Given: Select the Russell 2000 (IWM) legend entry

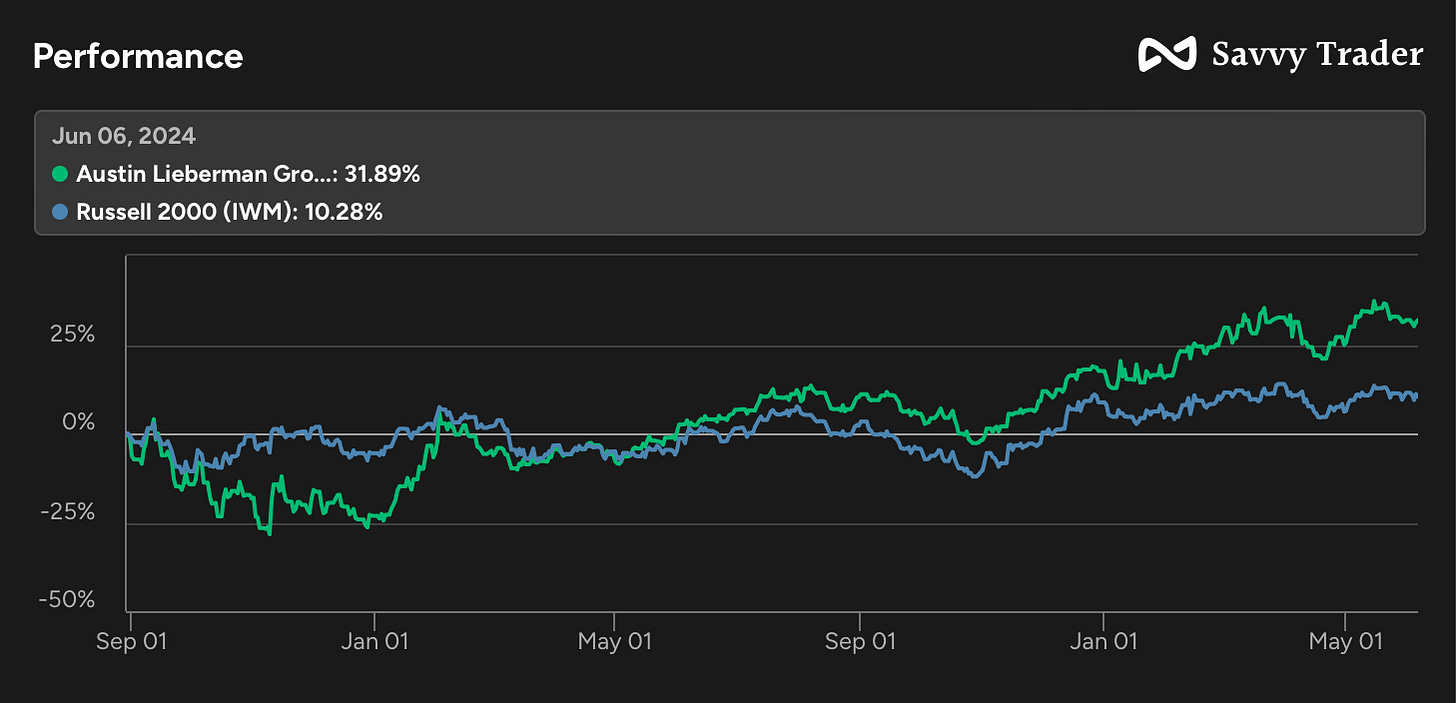Looking at the screenshot, I should click(x=217, y=211).
